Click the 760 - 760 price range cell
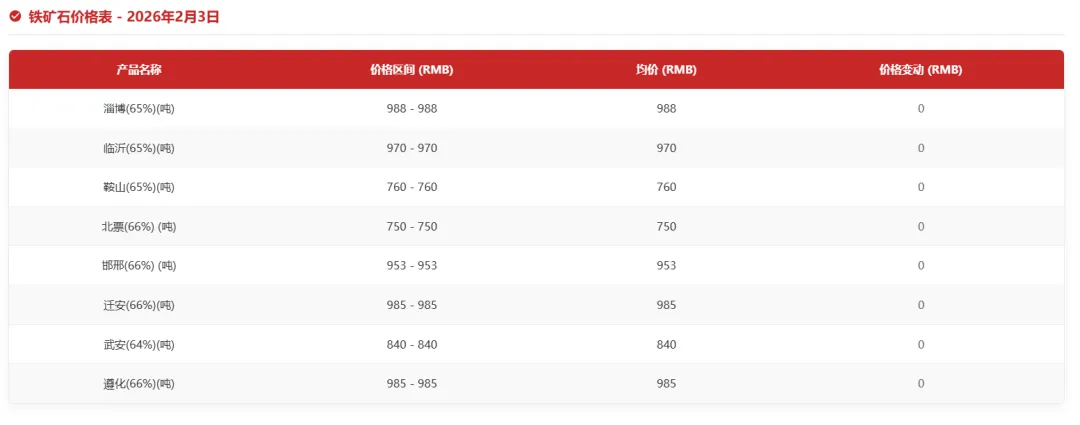1080x425 pixels. point(411,187)
